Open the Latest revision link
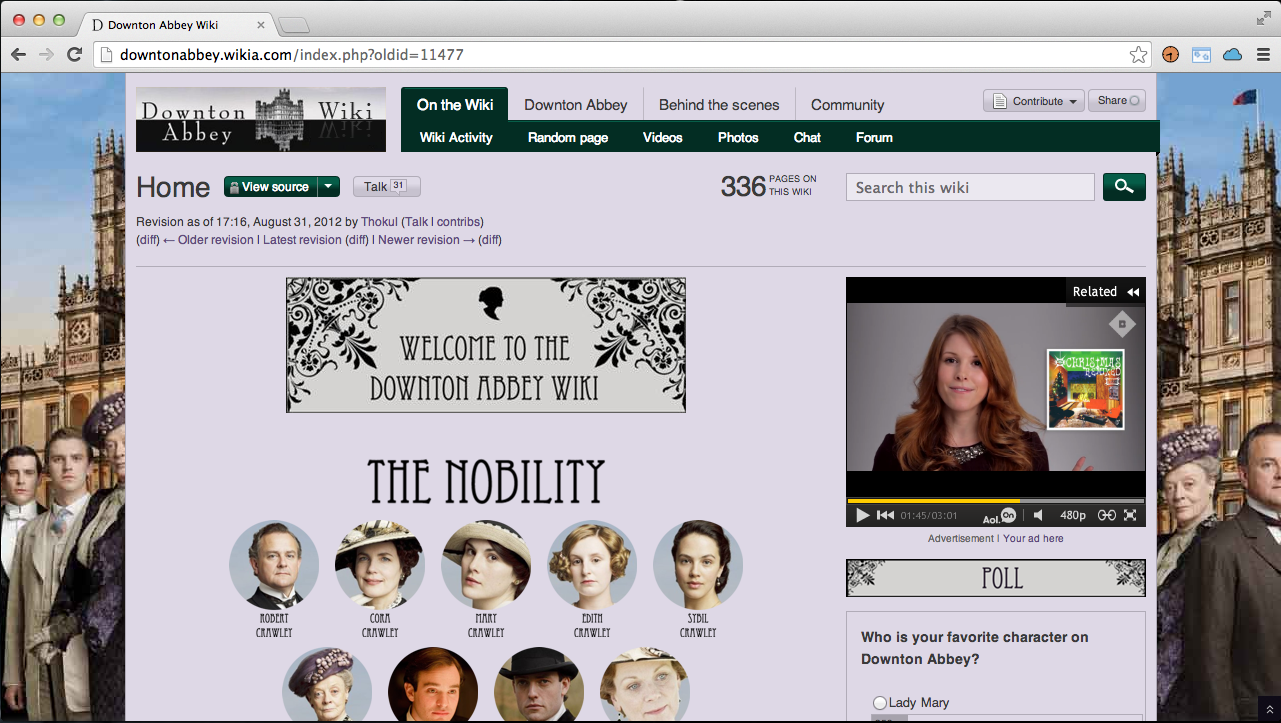 click(x=302, y=240)
